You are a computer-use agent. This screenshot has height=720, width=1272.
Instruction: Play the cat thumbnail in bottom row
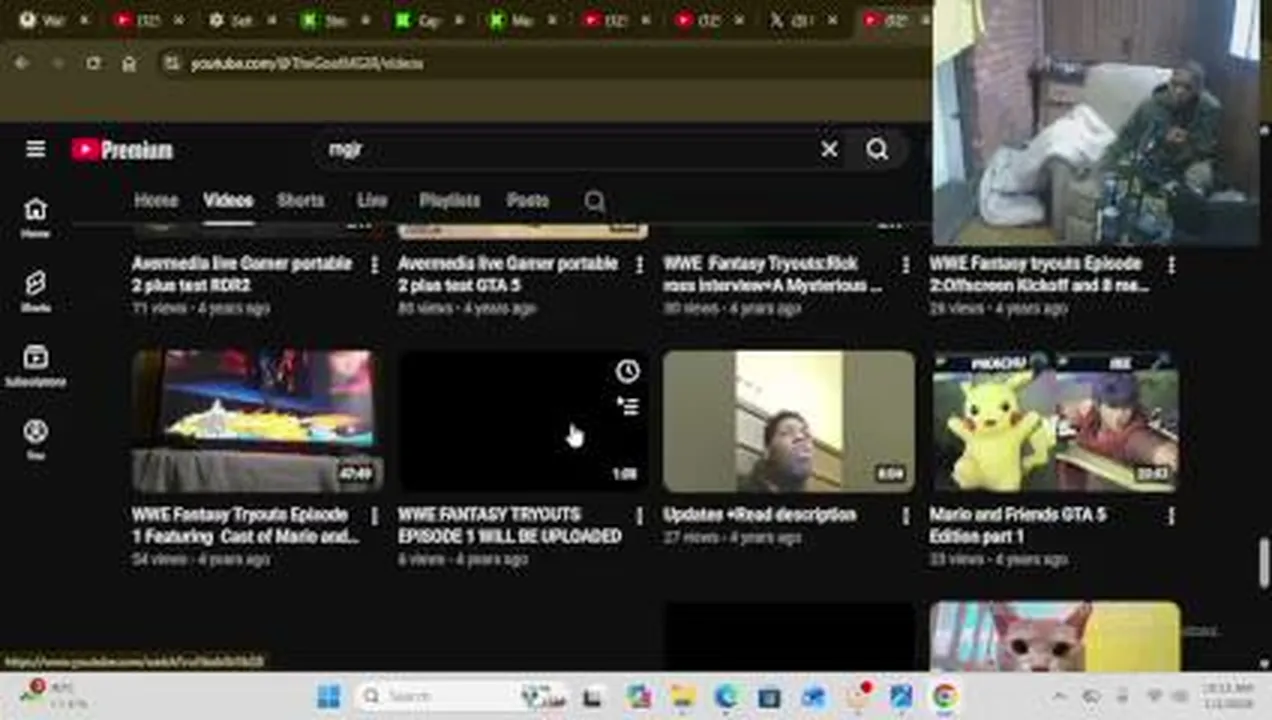click(1054, 636)
